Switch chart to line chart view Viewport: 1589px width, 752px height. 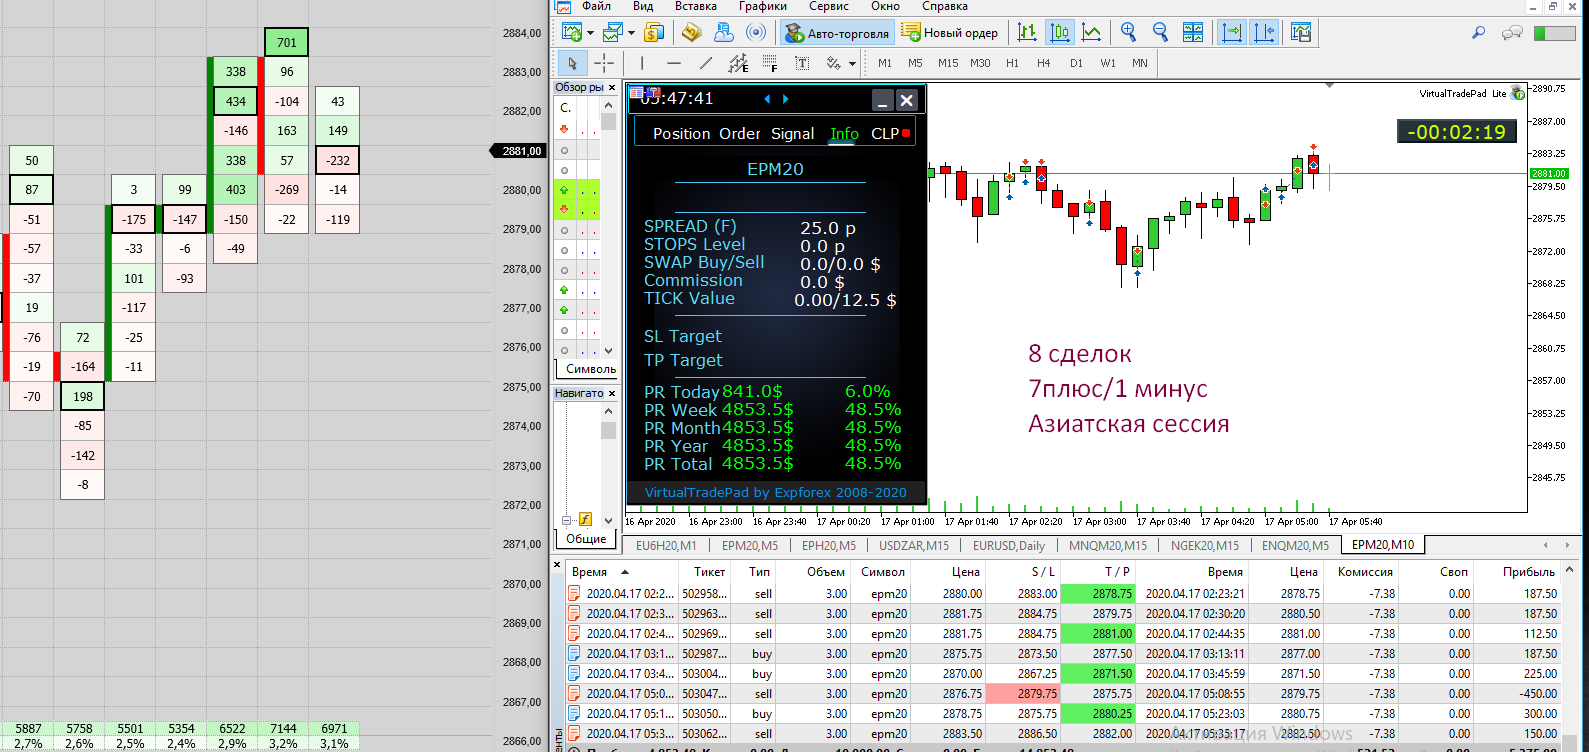coord(1092,33)
